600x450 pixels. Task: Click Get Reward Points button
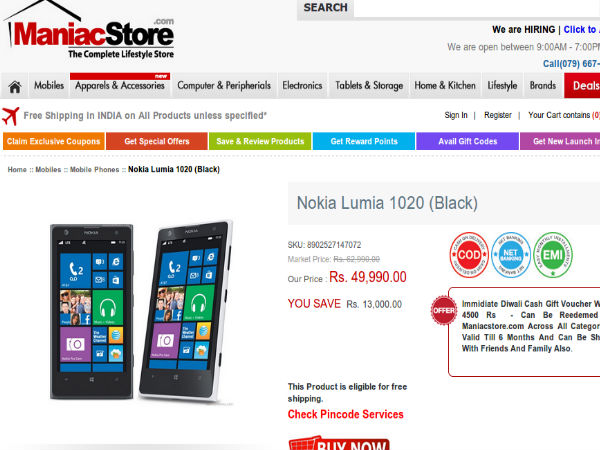(364, 141)
